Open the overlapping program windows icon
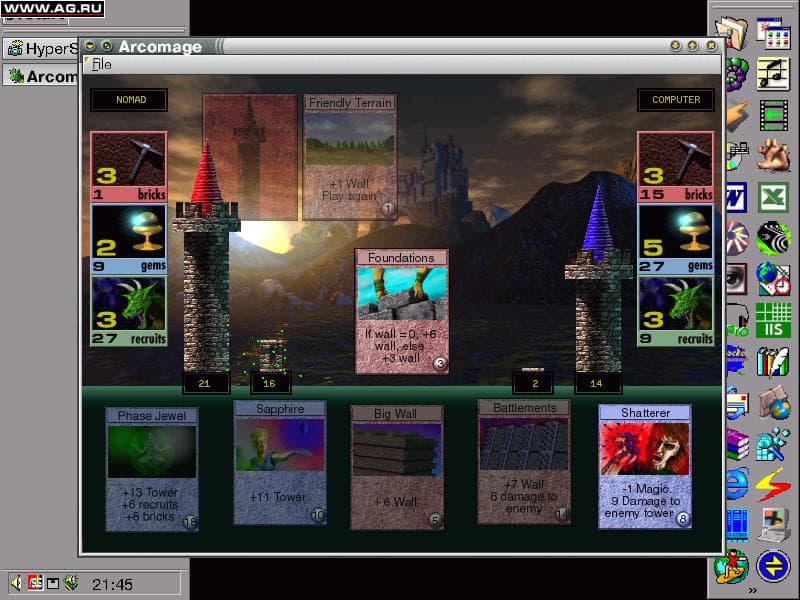Viewport: 800px width, 600px height. click(773, 34)
